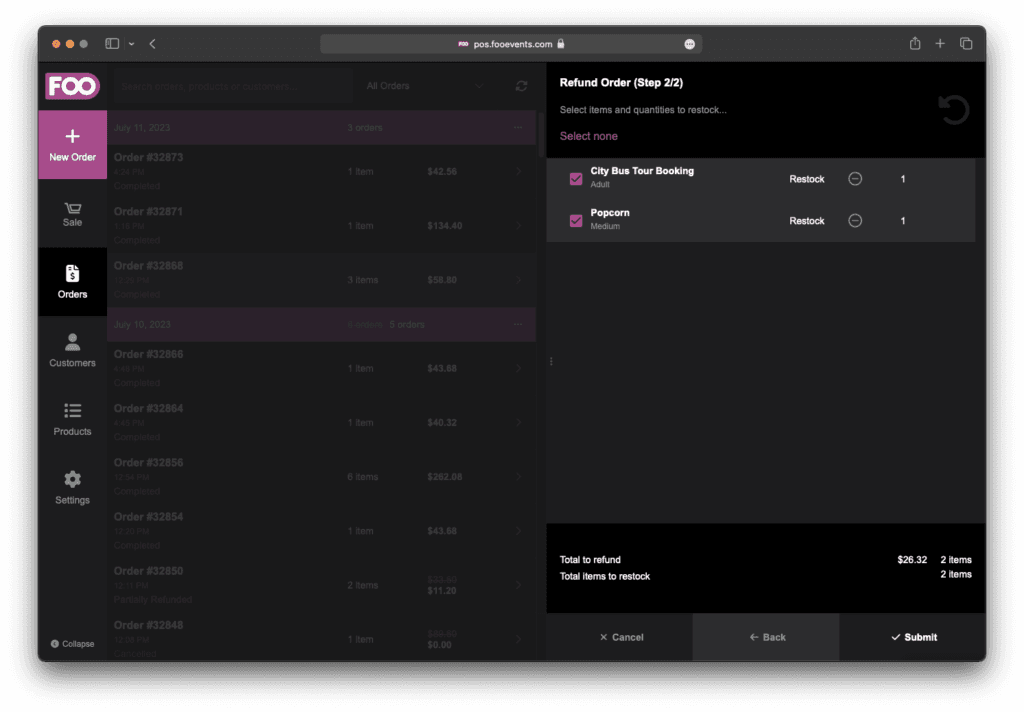This screenshot has height=712, width=1024.
Task: Open the Products list section
Action: coord(72,419)
